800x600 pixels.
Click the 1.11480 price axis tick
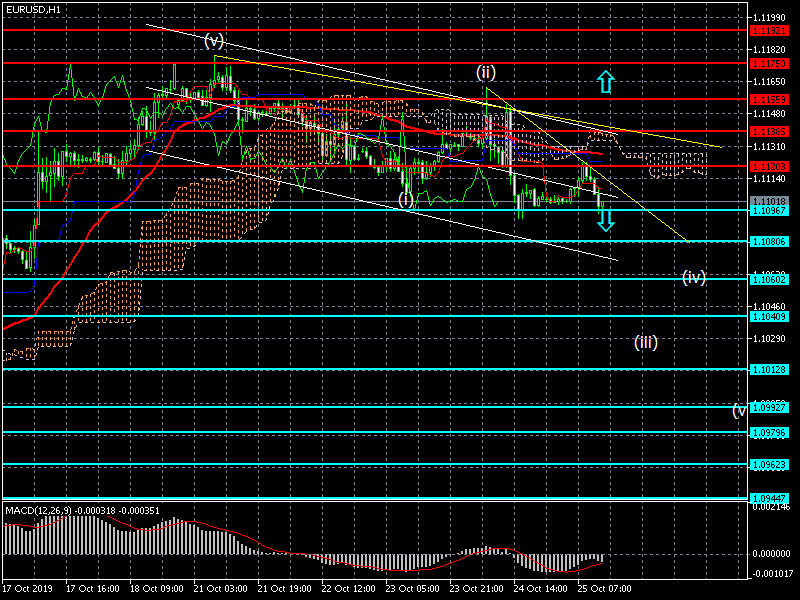point(769,114)
